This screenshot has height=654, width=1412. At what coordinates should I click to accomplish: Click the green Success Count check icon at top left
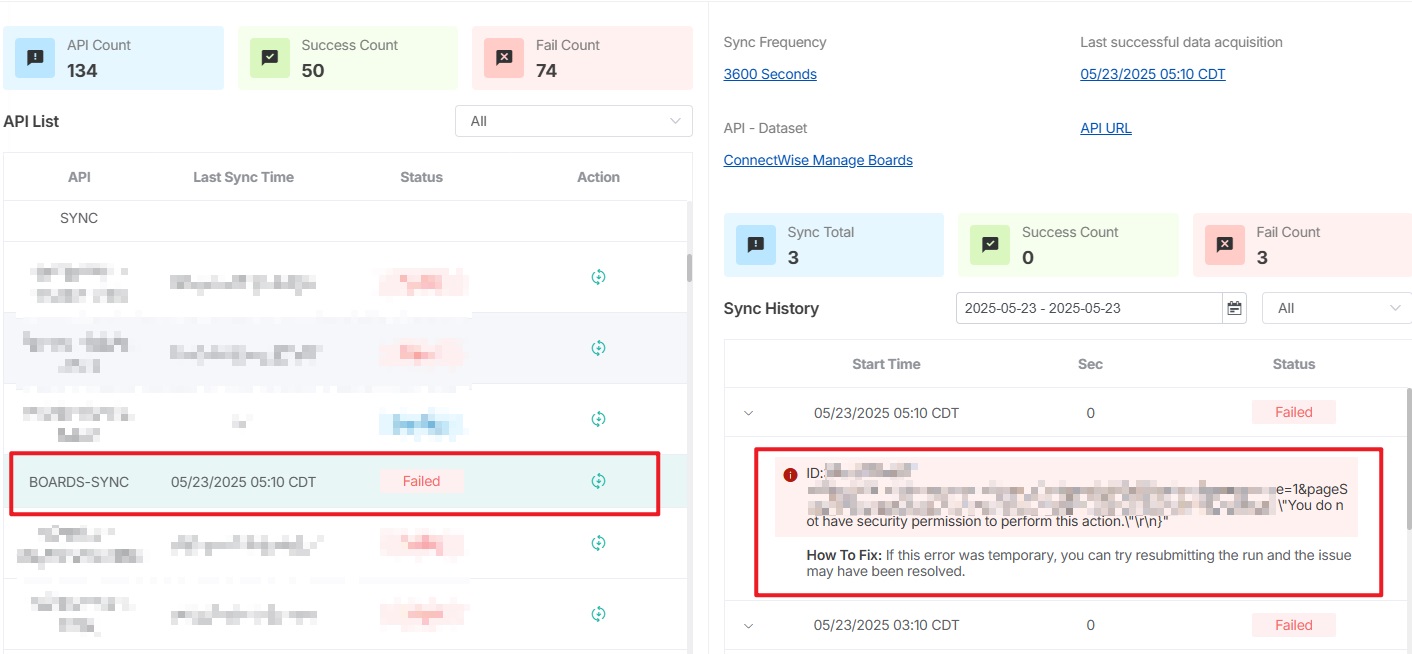tap(269, 58)
